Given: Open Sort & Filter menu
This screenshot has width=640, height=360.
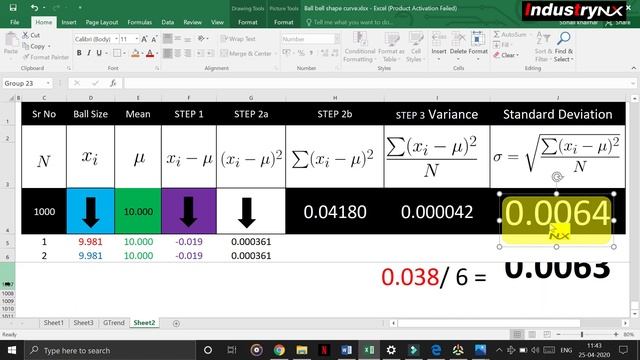Looking at the screenshot, I should [543, 48].
